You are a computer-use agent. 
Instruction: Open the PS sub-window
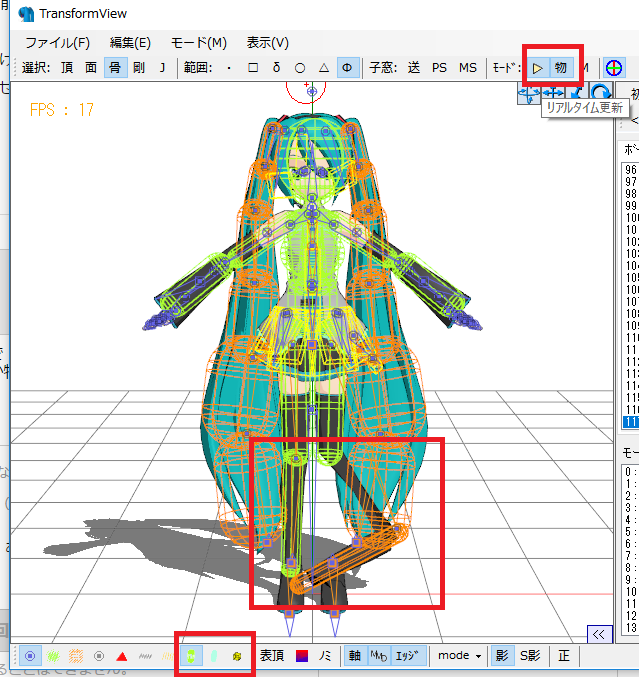coord(440,68)
